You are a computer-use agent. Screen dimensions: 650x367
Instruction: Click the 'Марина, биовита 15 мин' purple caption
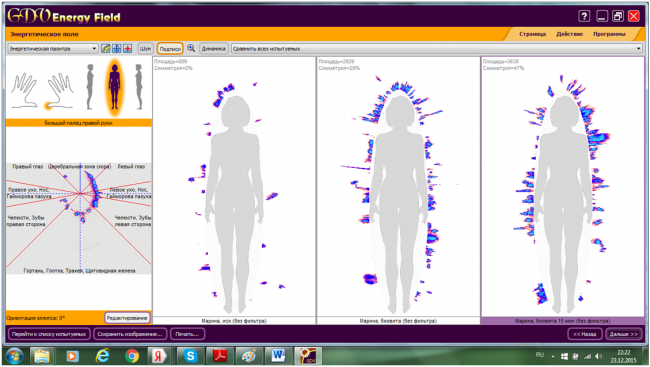(x=563, y=321)
